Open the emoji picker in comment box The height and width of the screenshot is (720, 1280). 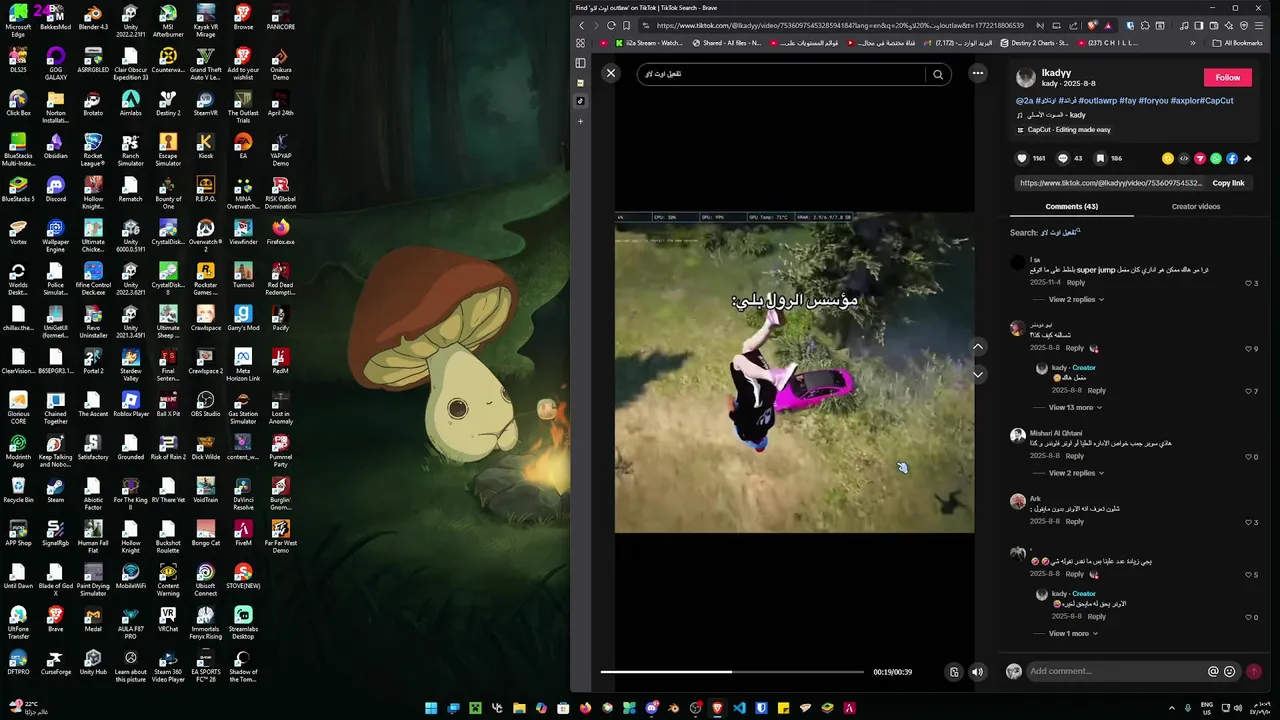tap(1229, 672)
